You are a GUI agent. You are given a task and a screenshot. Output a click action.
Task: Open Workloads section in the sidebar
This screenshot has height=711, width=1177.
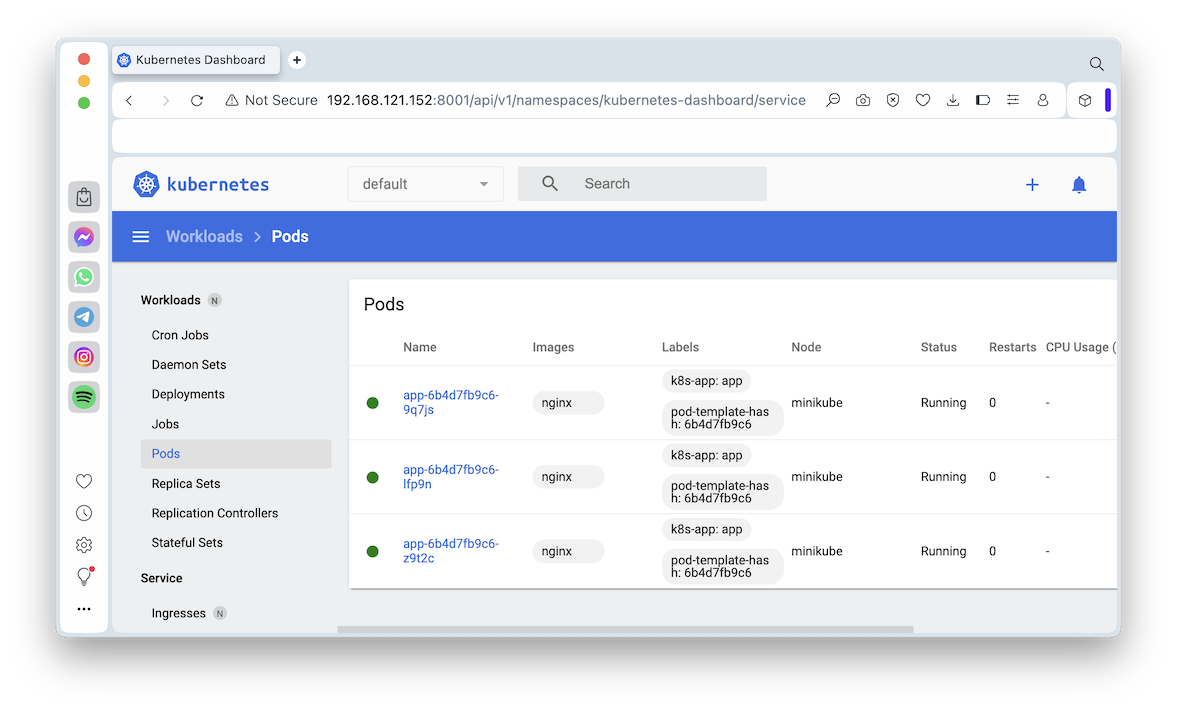[x=170, y=300]
